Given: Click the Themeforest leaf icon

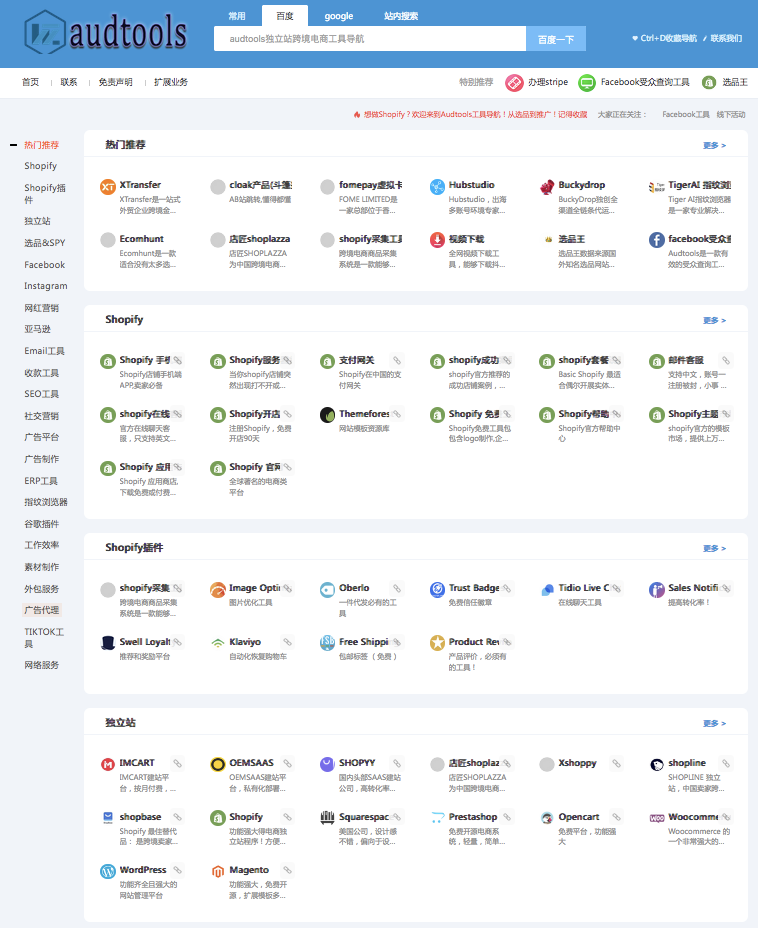Looking at the screenshot, I should tap(327, 415).
